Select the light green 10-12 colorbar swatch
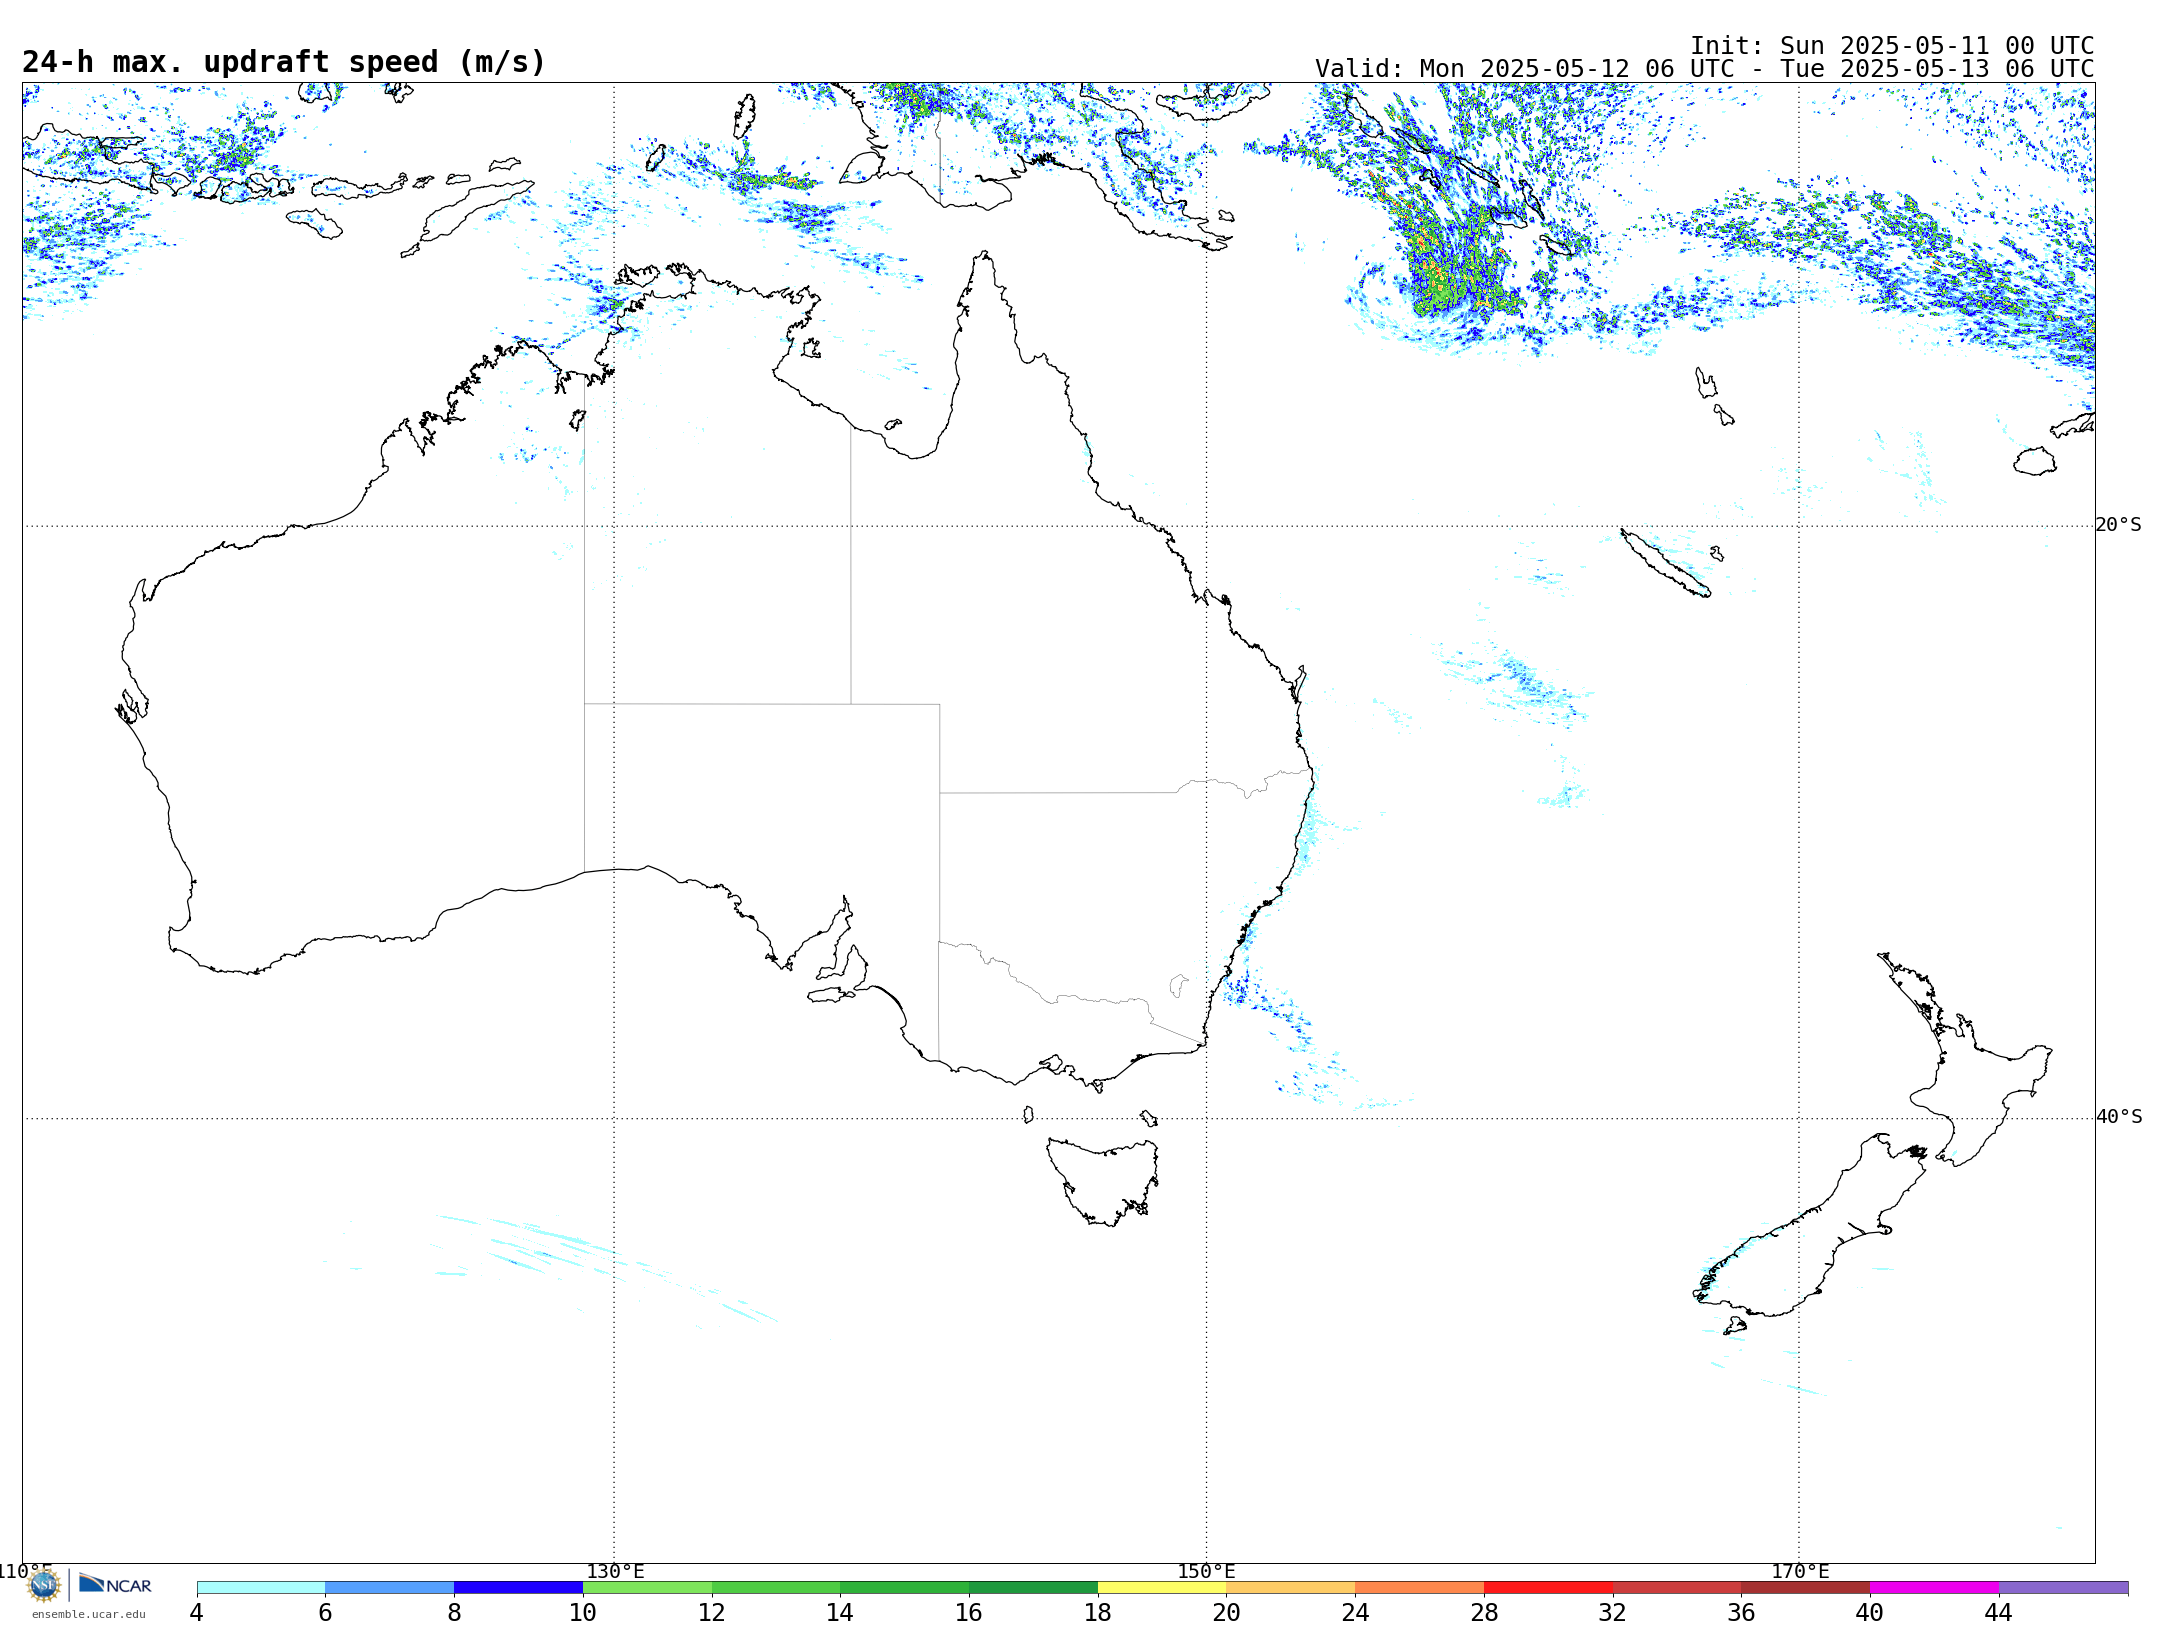Viewport: 2160px width, 1626px height. 647,1587
